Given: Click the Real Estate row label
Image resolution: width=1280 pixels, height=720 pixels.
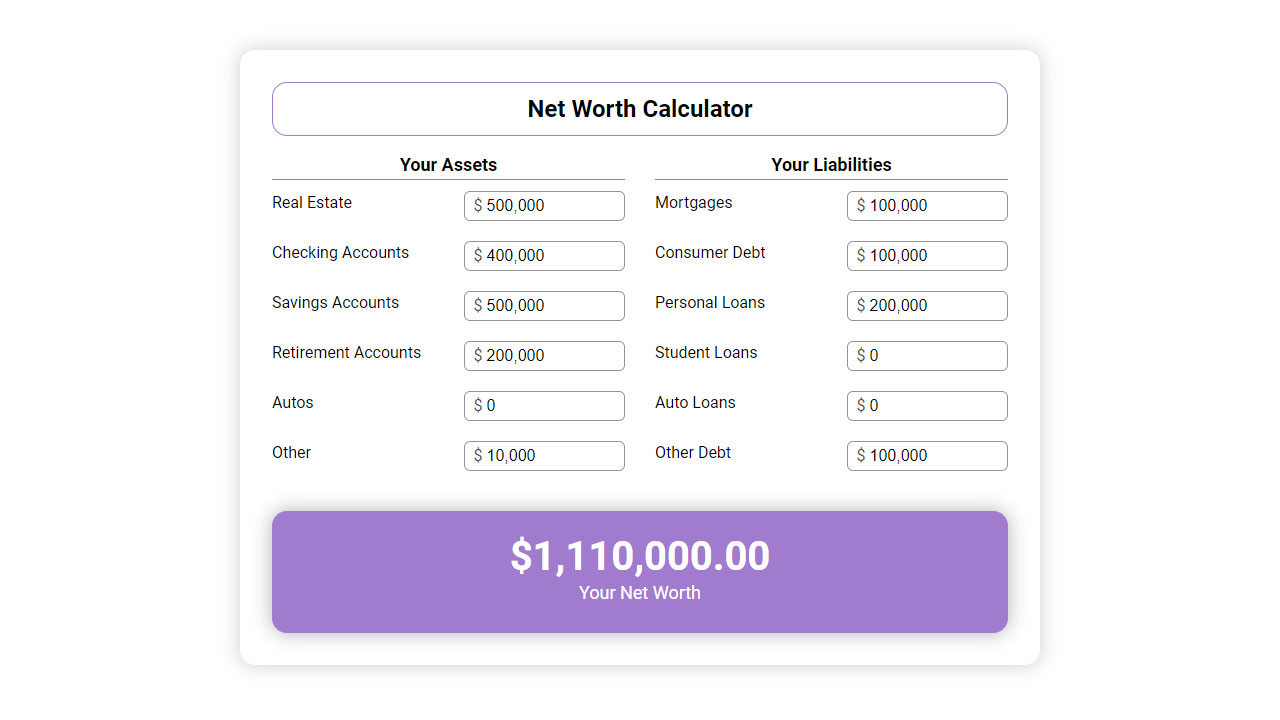Looking at the screenshot, I should coord(312,202).
